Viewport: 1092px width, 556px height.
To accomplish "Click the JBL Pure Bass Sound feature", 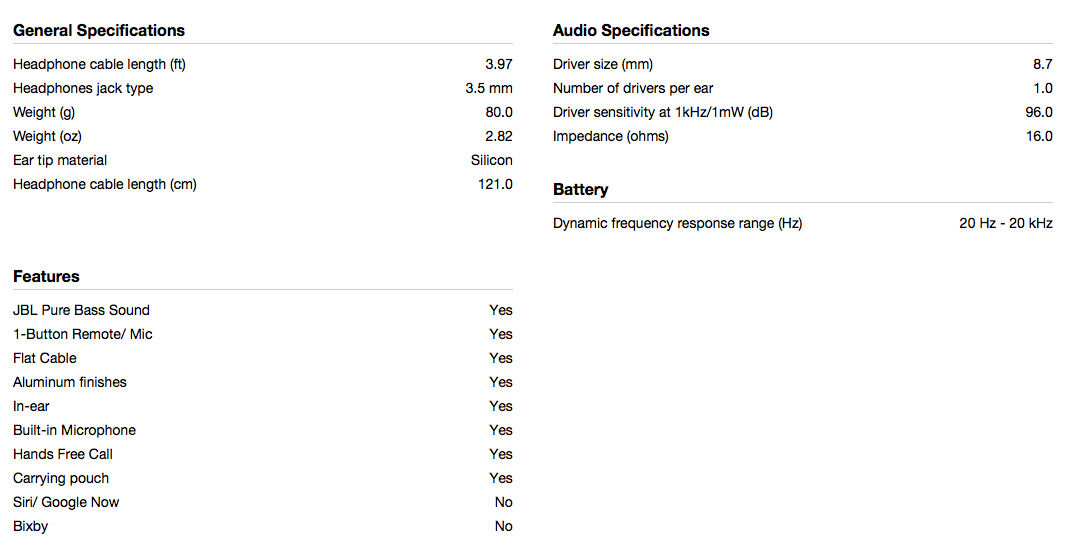I will (81, 310).
